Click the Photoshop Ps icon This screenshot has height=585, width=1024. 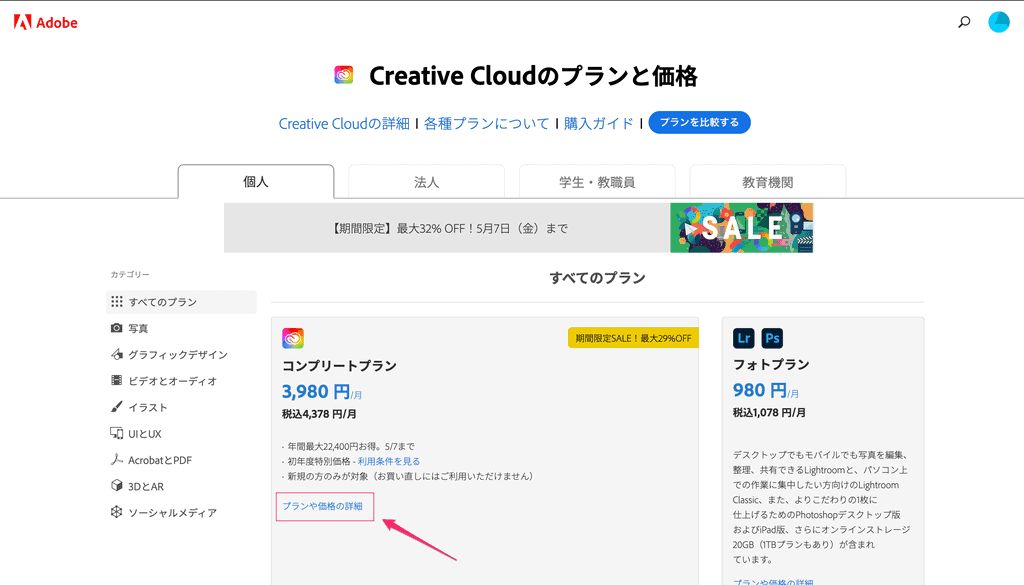coord(772,338)
